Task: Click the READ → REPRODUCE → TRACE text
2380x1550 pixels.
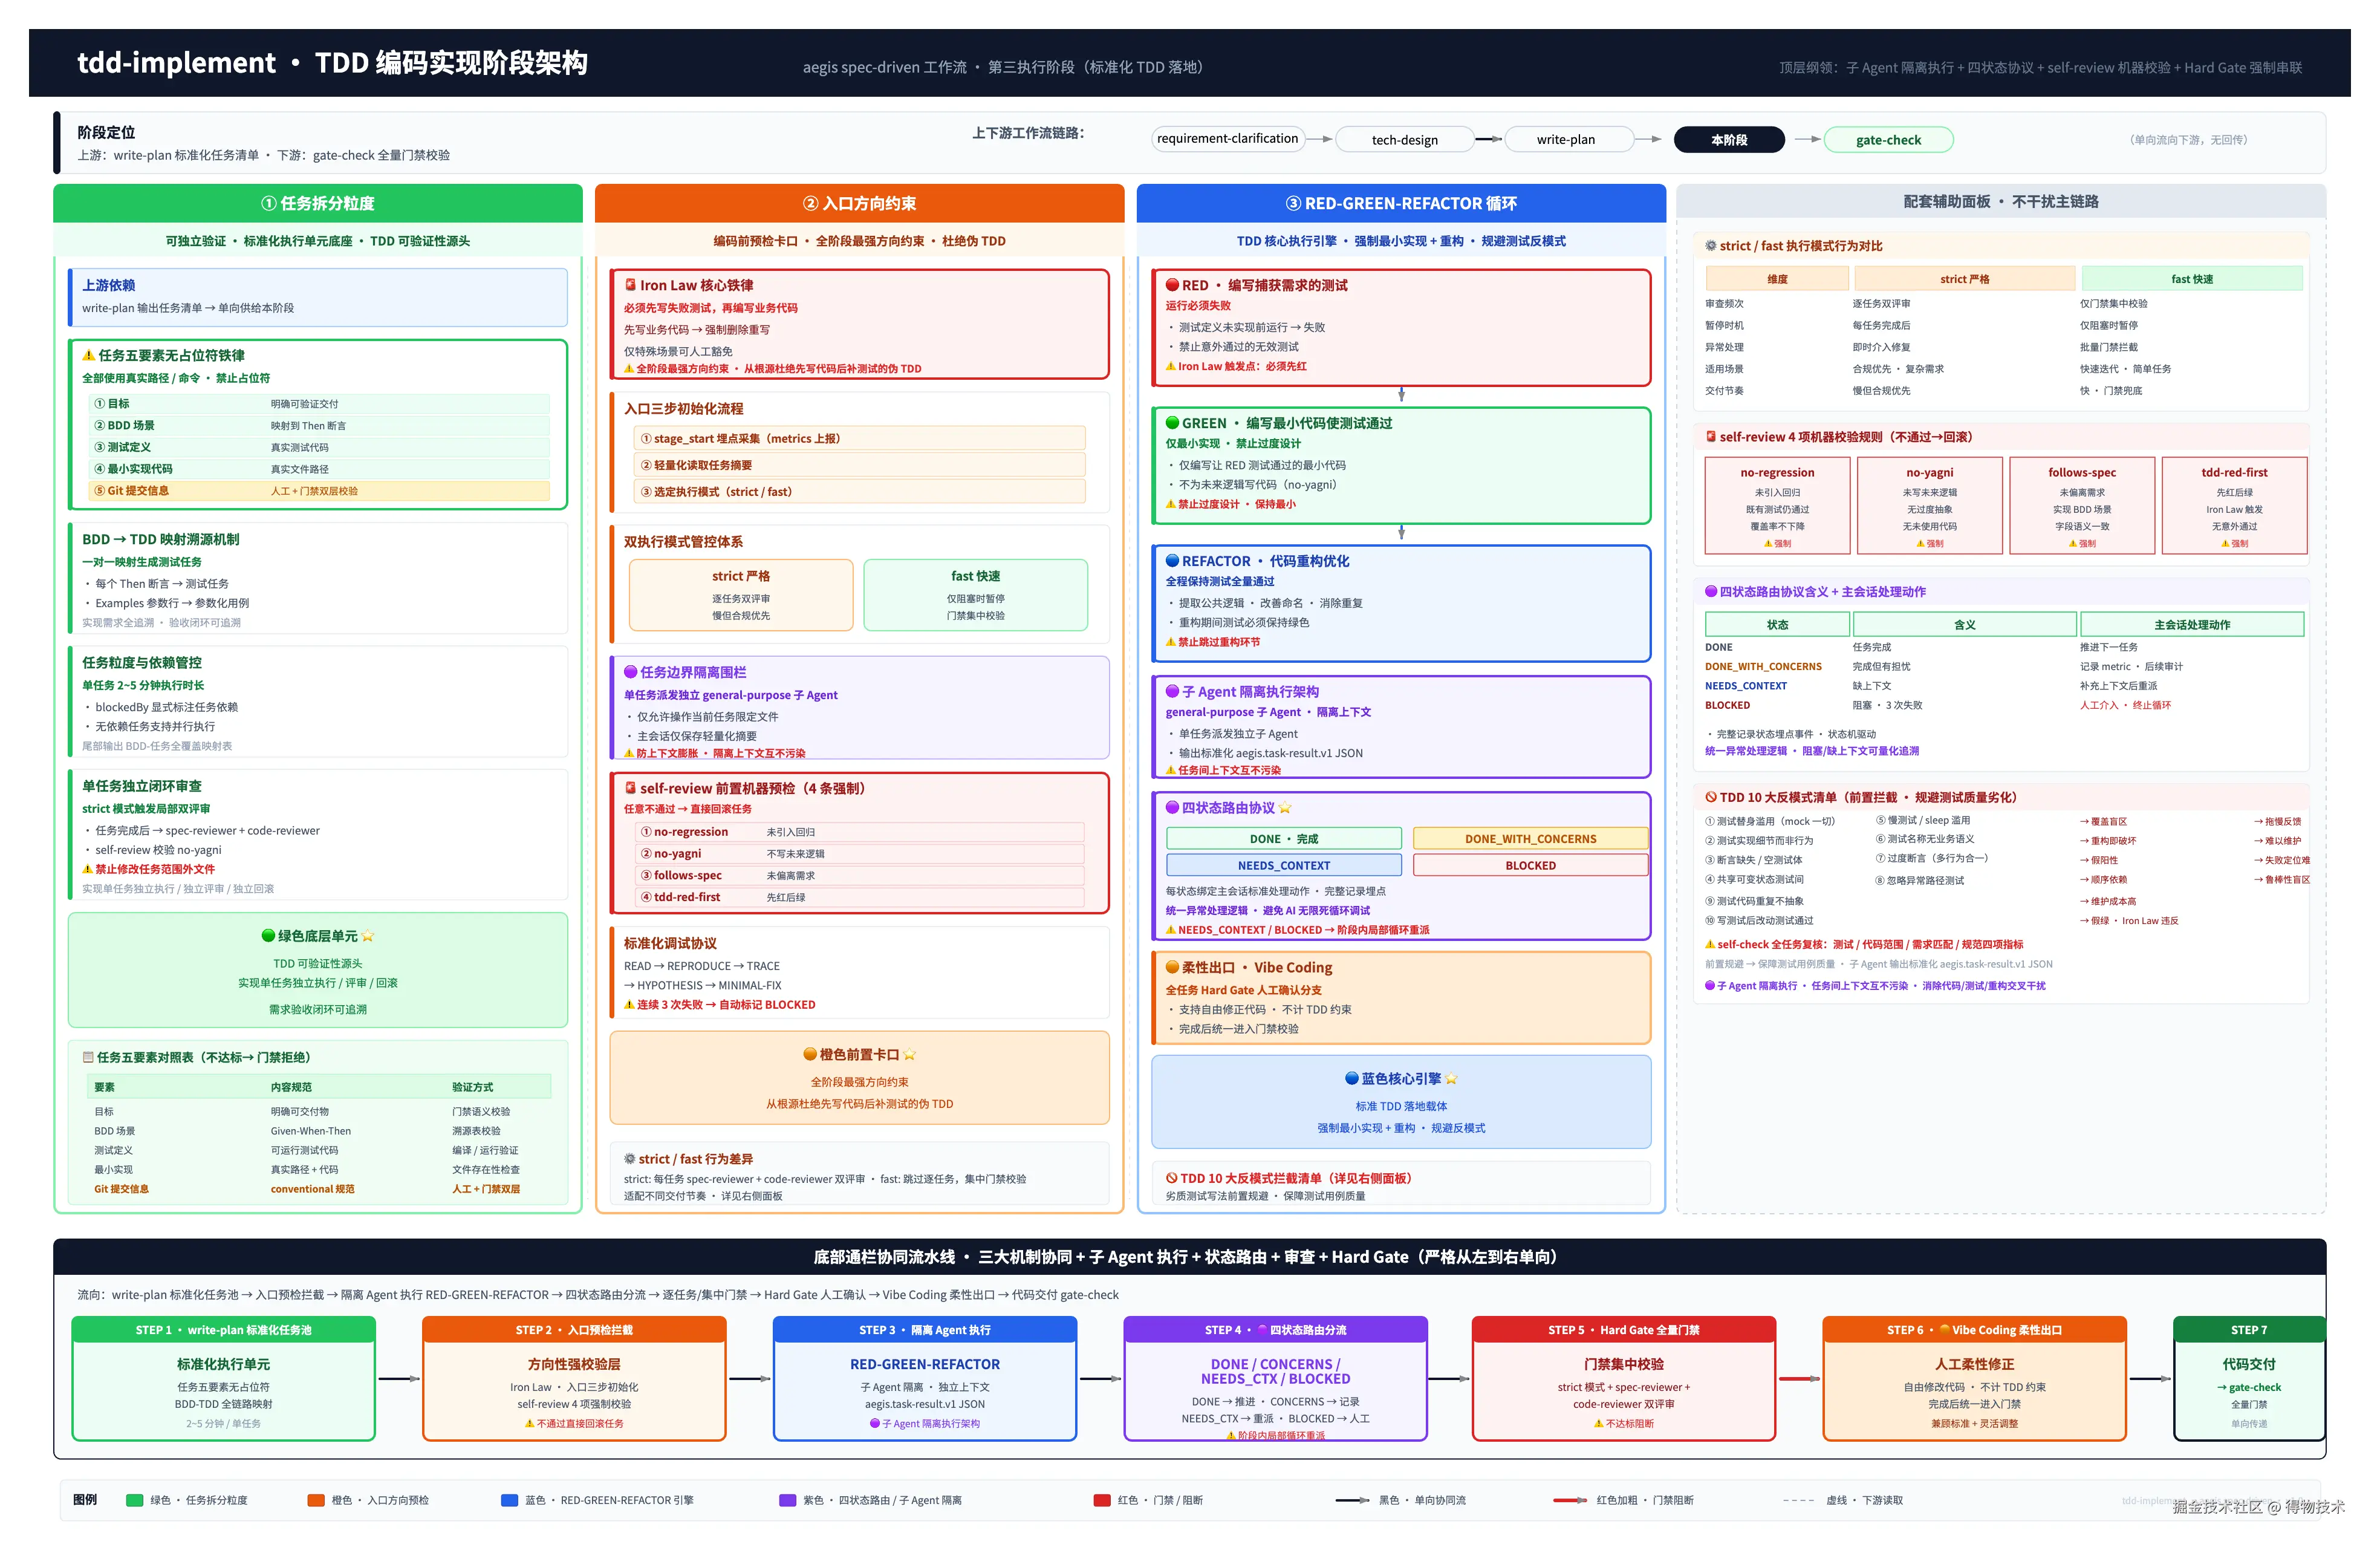Action: coord(702,966)
